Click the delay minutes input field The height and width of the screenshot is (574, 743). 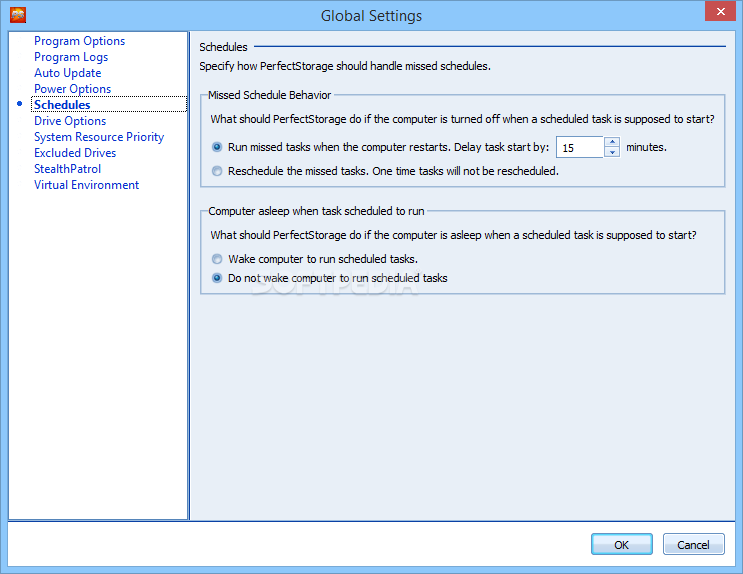pyautogui.click(x=580, y=147)
